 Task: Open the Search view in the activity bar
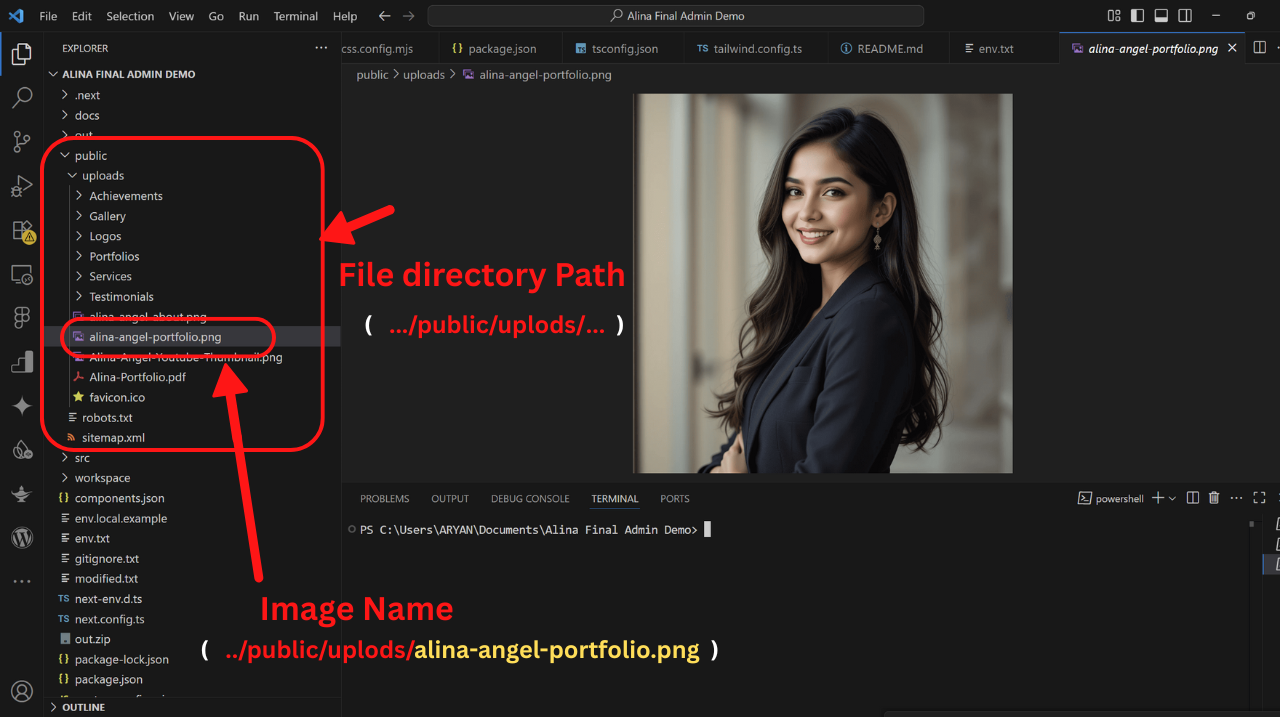tap(22, 97)
